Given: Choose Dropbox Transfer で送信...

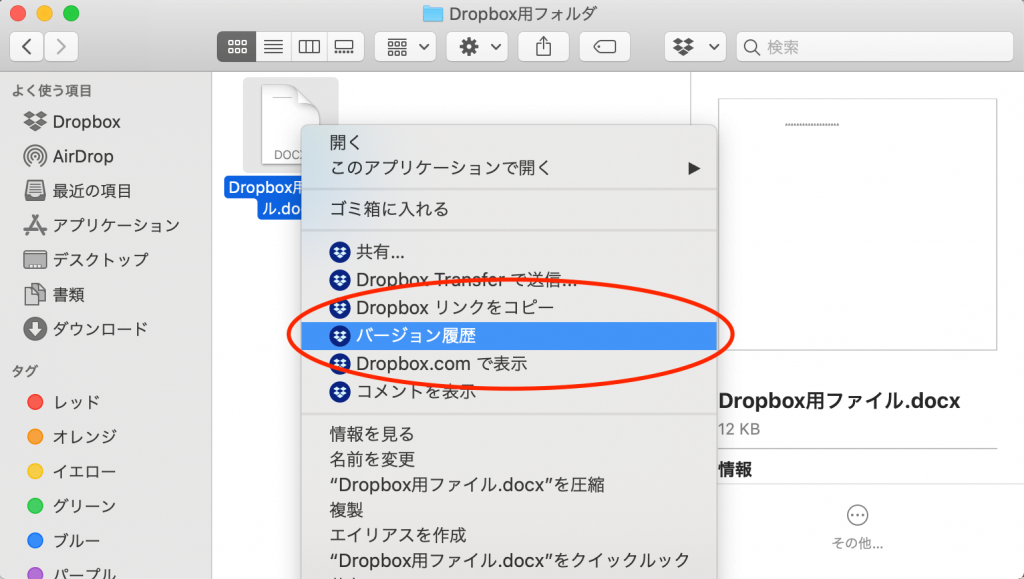Looking at the screenshot, I should (509, 280).
